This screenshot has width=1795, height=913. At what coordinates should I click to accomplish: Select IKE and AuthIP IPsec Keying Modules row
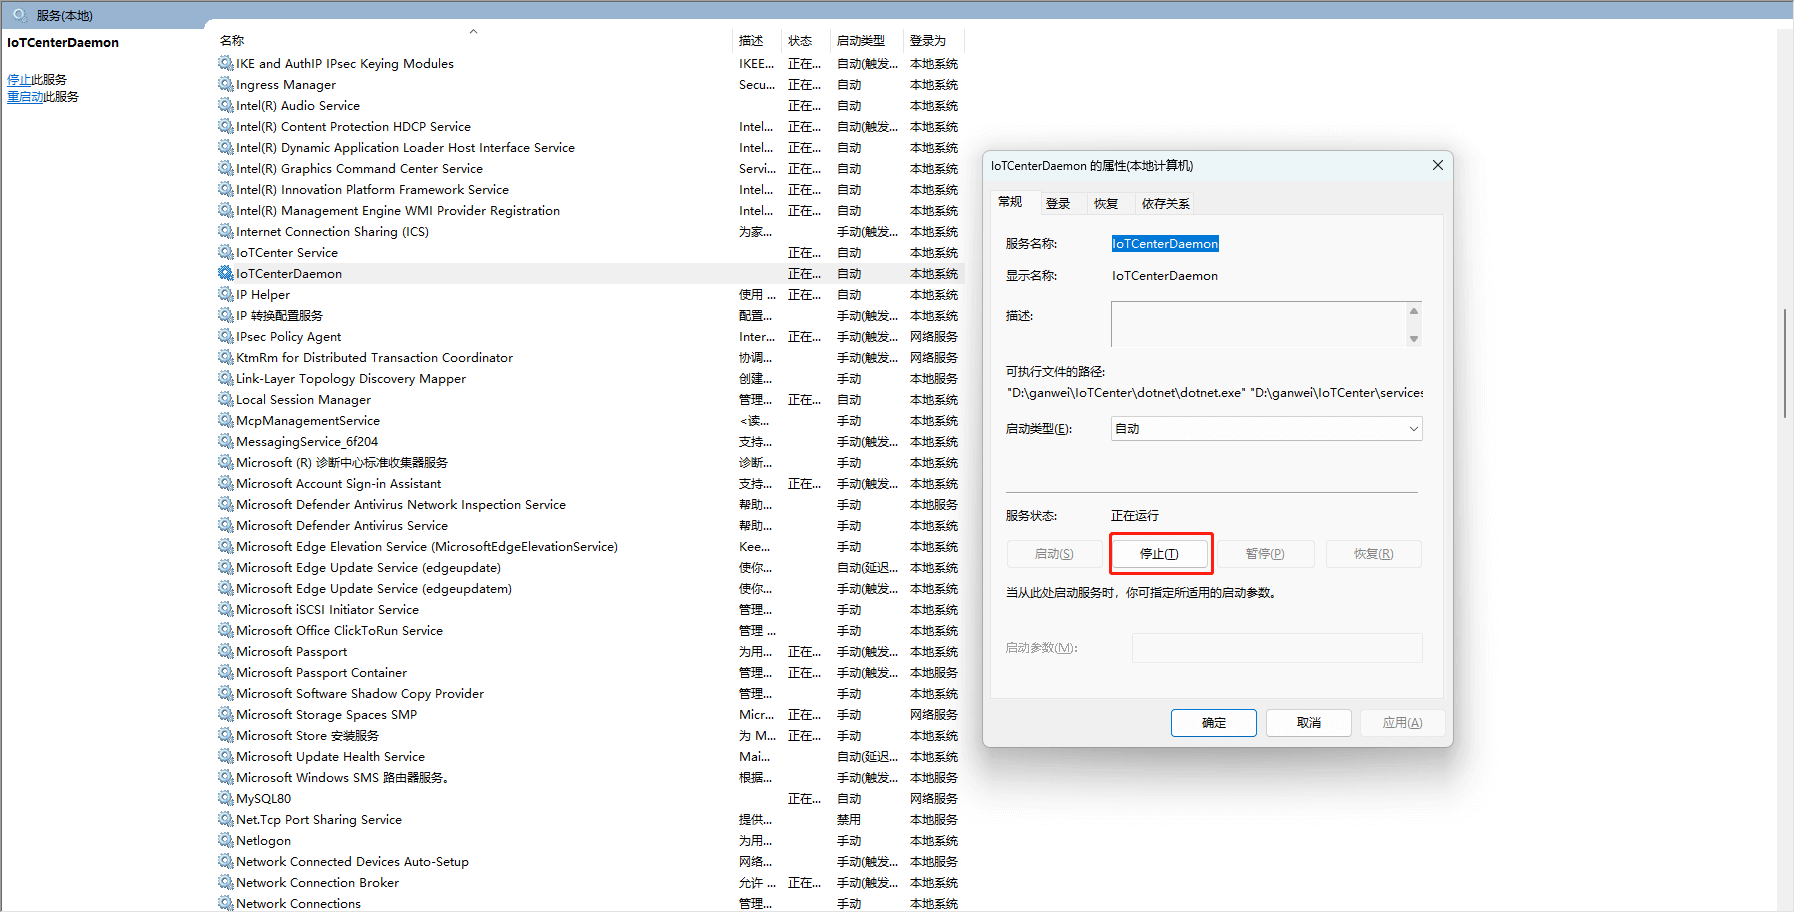tap(590, 63)
